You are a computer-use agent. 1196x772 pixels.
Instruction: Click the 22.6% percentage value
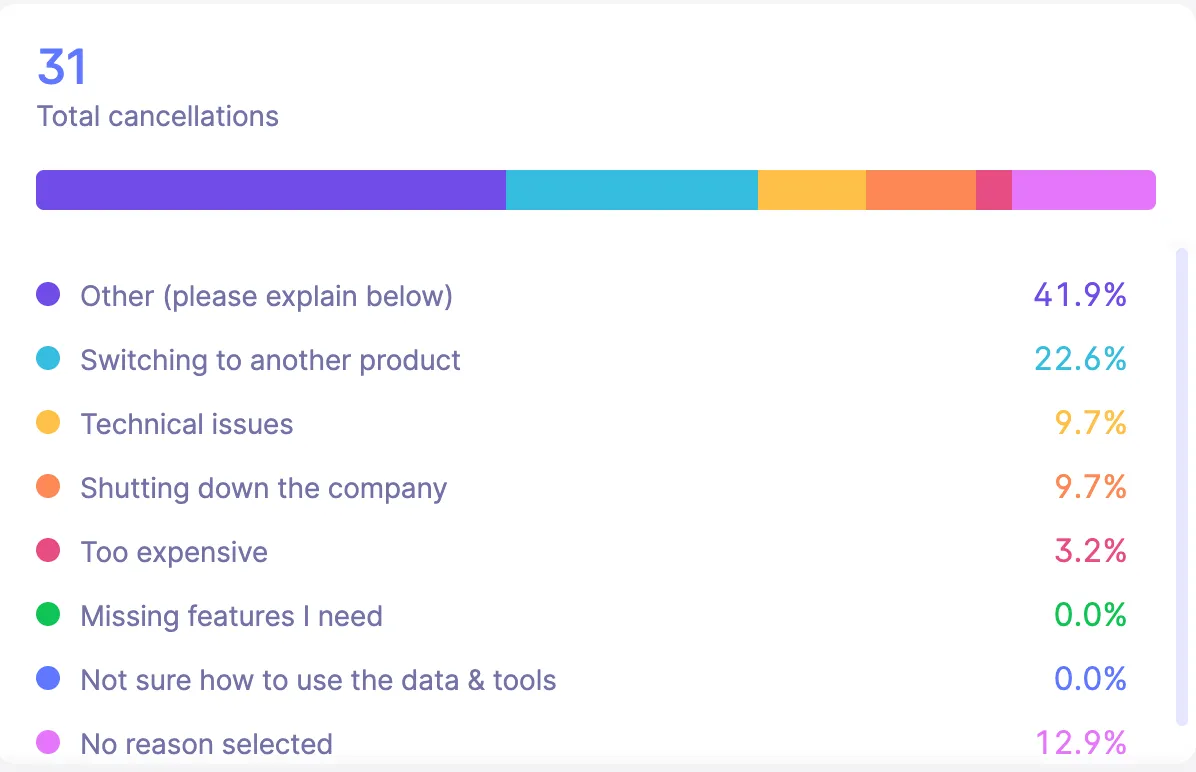tap(1080, 359)
